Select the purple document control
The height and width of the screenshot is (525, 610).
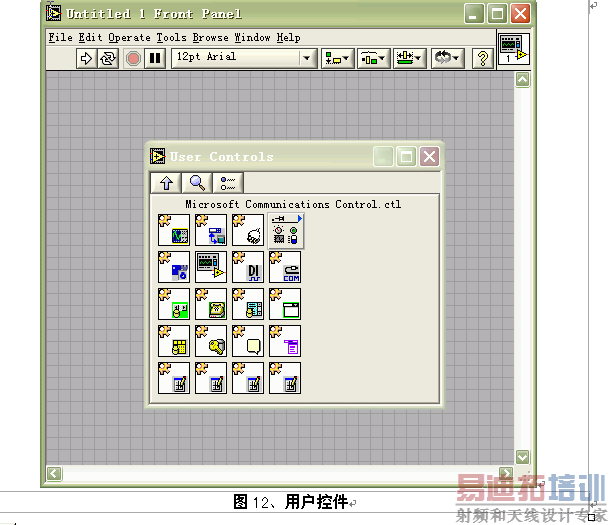pyautogui.click(x=285, y=341)
